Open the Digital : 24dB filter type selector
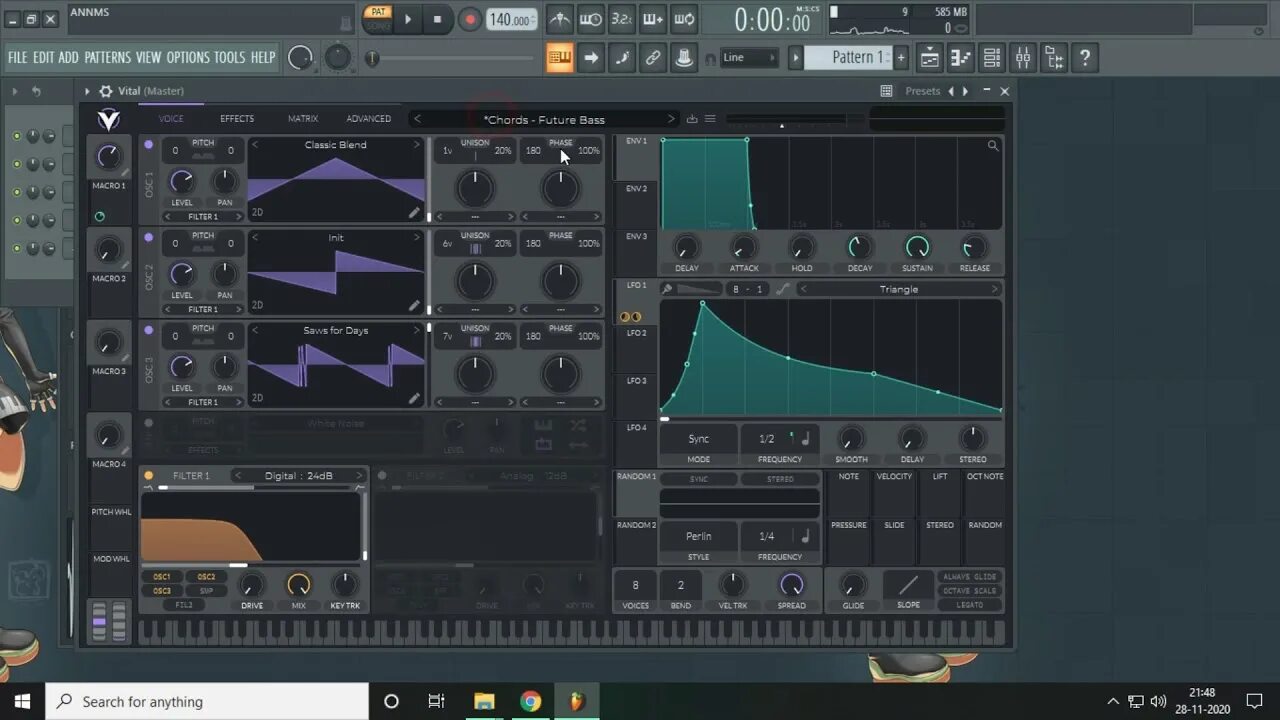This screenshot has width=1280, height=720. [x=298, y=476]
